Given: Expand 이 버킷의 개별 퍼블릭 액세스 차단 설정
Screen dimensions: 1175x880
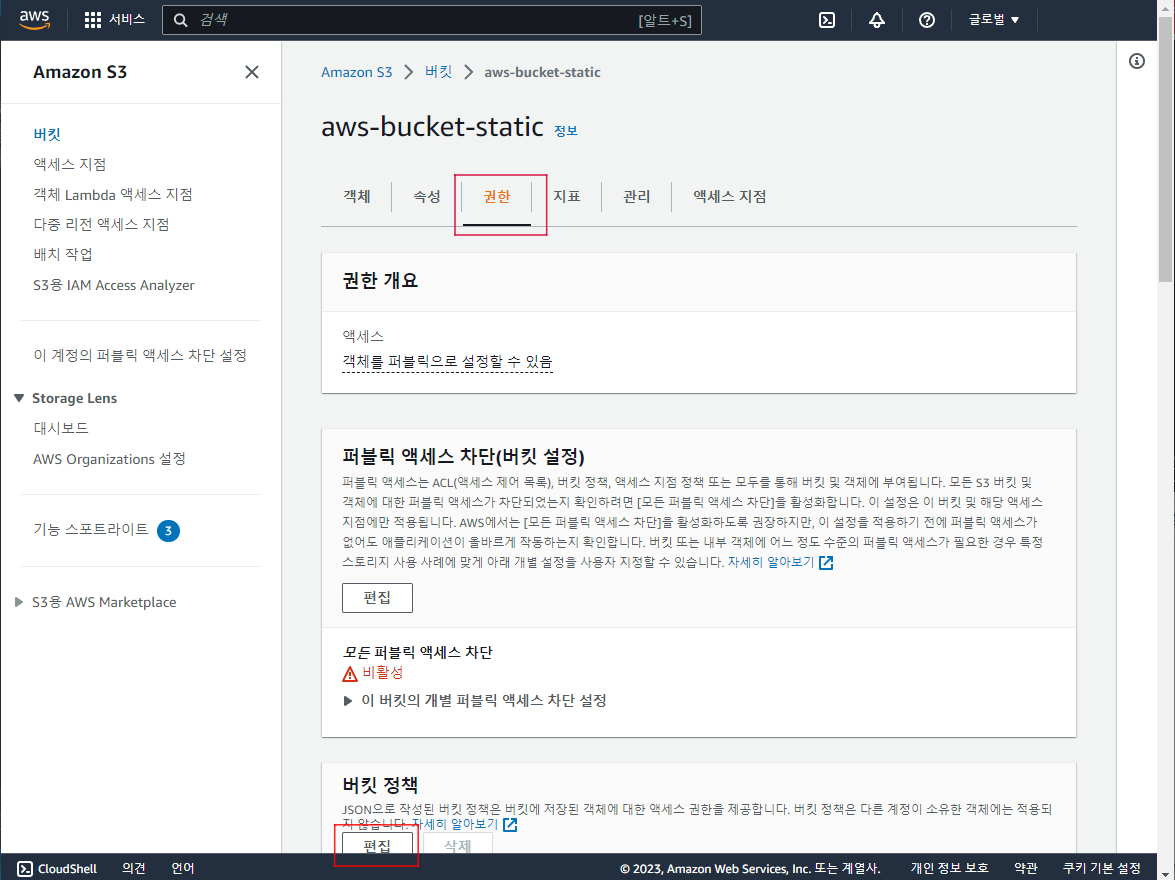Looking at the screenshot, I should [x=348, y=701].
